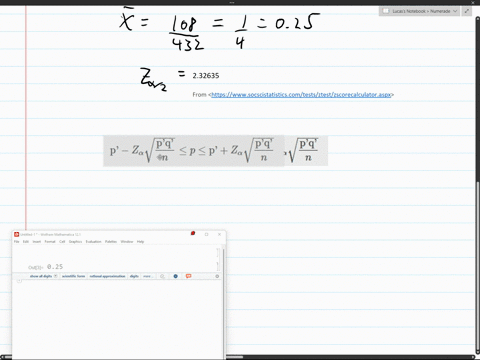The image size is (480, 360).
Task: Select the smaller cropped square-root formula image
Action: click(306, 151)
